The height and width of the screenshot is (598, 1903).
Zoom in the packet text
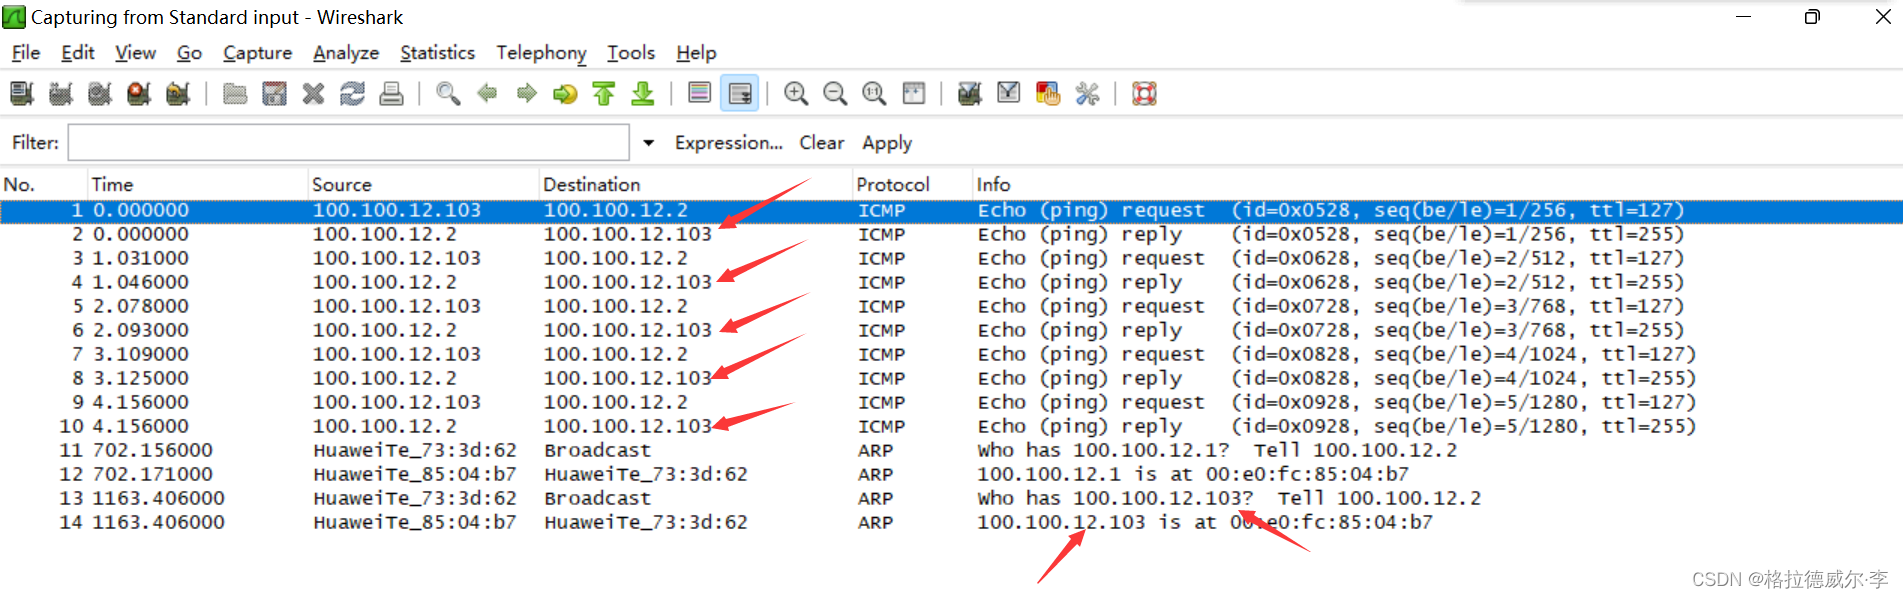pyautogui.click(x=796, y=94)
